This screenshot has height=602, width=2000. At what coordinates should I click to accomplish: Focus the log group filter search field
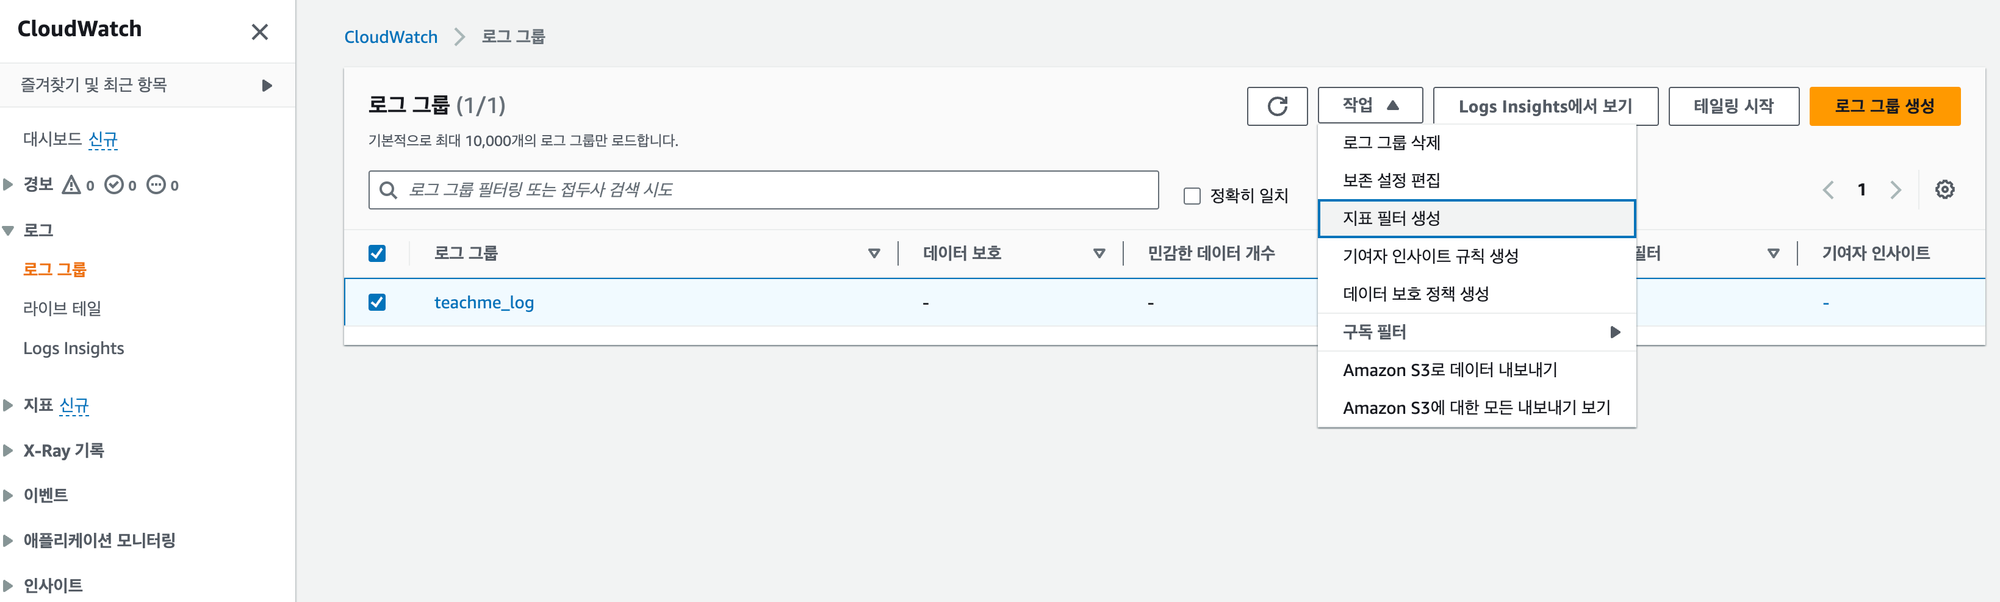pos(764,190)
